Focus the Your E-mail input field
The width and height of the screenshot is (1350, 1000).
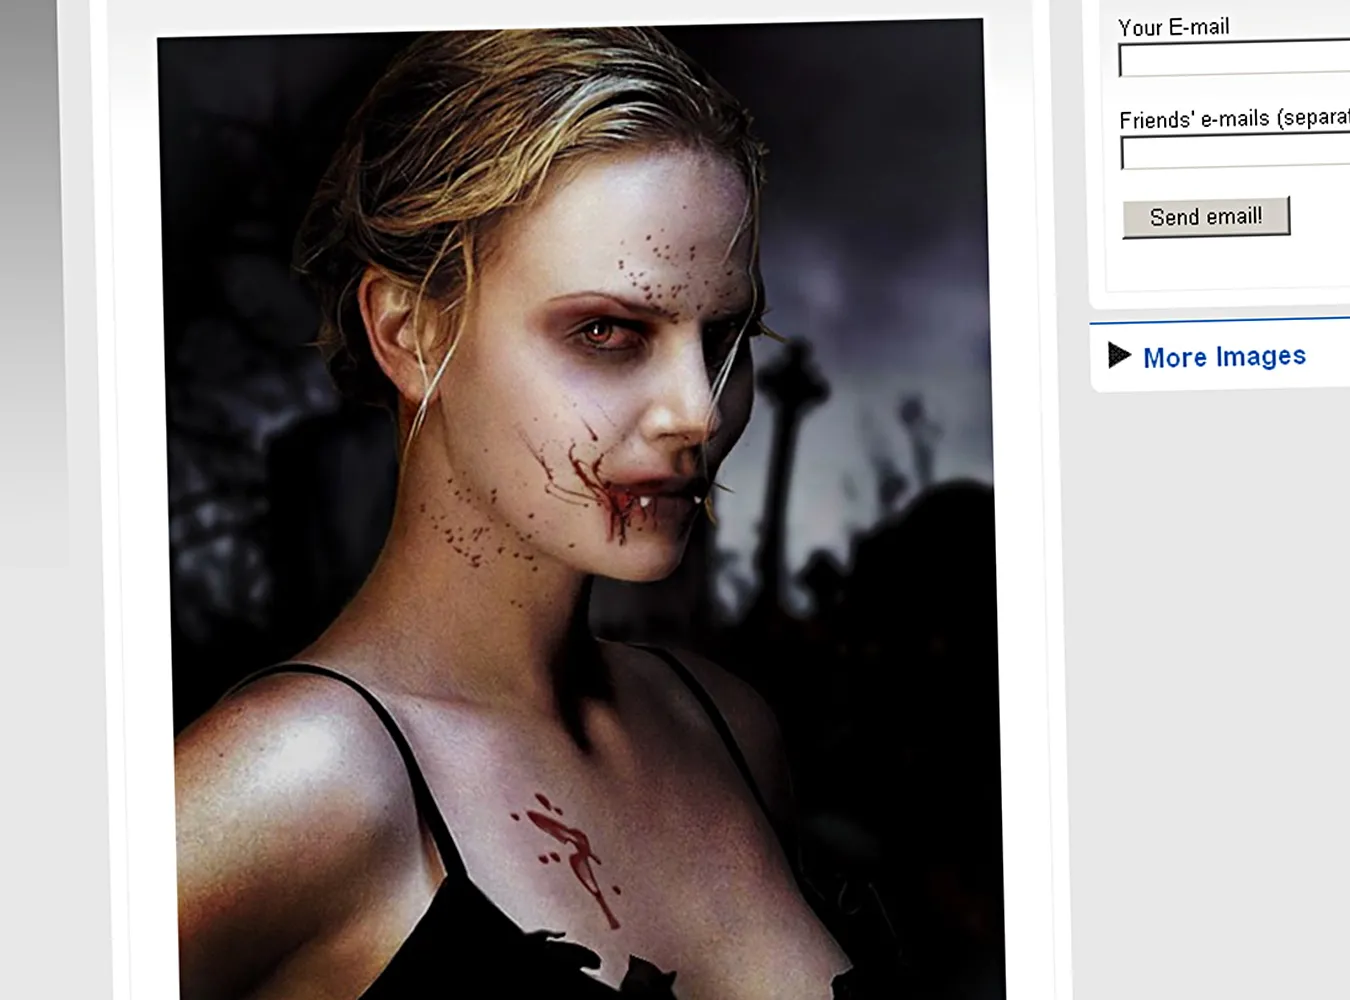point(1234,60)
